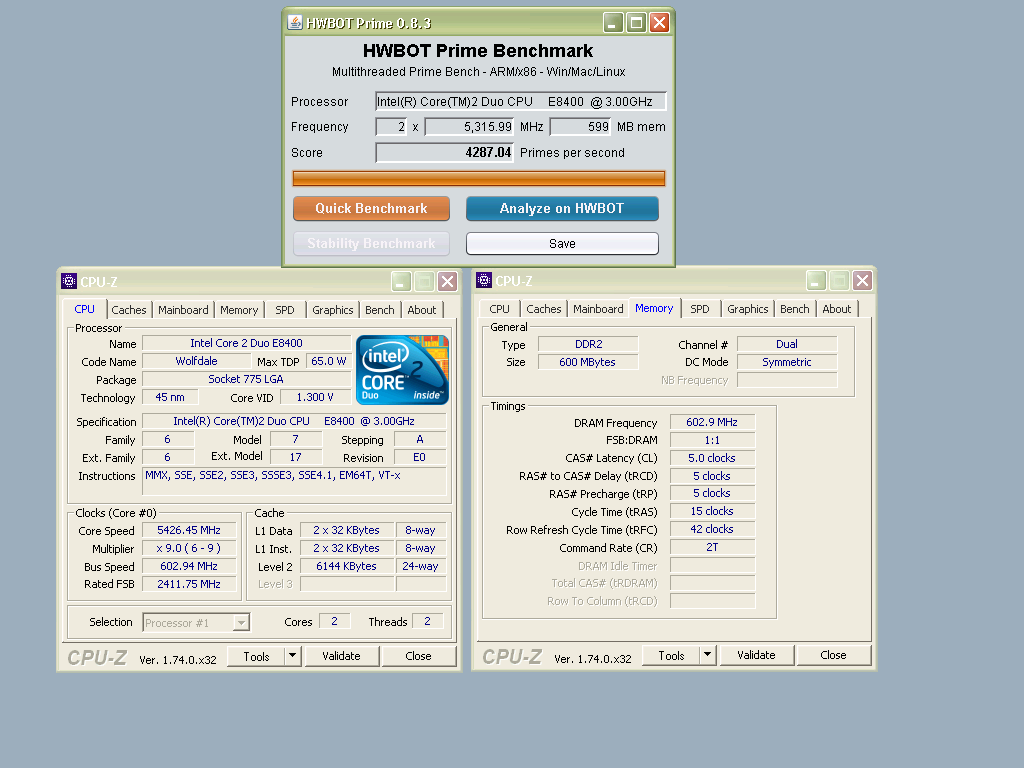
Task: Close the right CPU-Z window via X
Action: (862, 281)
